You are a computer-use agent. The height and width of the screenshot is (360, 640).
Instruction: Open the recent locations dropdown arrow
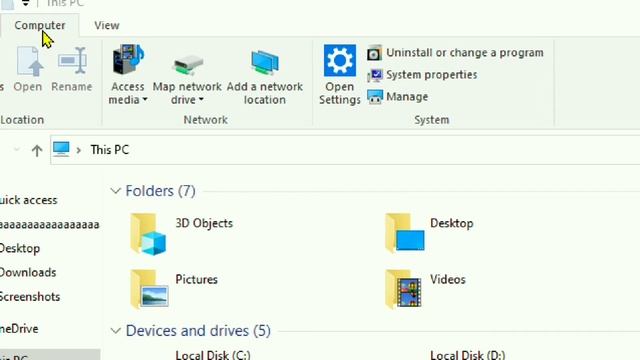[x=17, y=150]
